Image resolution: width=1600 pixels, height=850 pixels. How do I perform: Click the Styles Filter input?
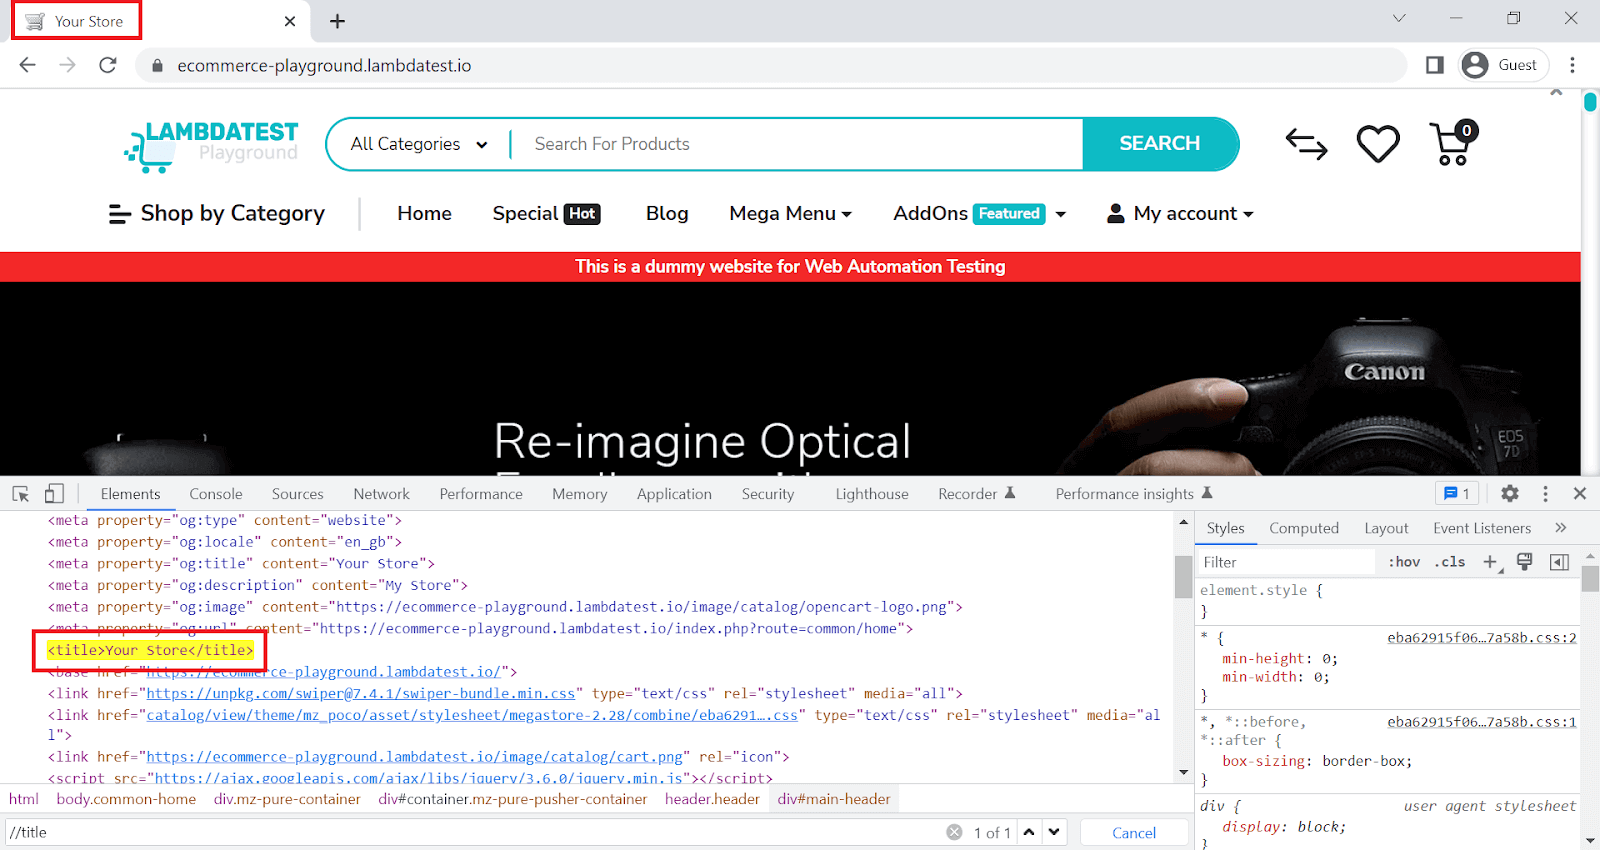pyautogui.click(x=1287, y=562)
